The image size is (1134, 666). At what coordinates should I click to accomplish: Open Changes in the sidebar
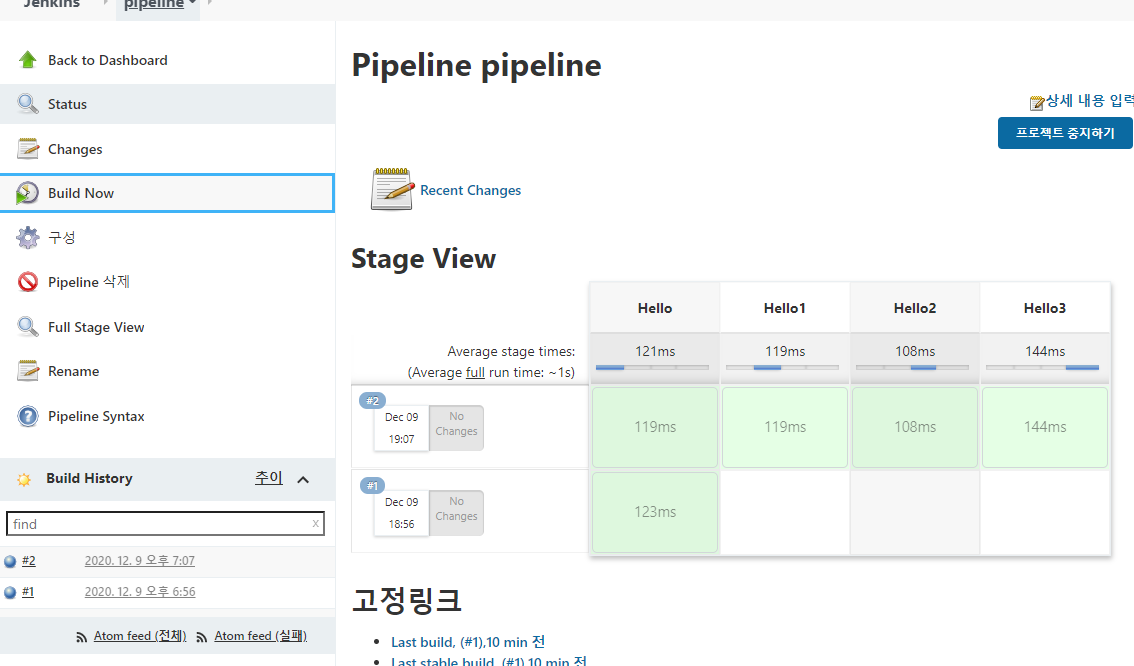pyautogui.click(x=75, y=149)
